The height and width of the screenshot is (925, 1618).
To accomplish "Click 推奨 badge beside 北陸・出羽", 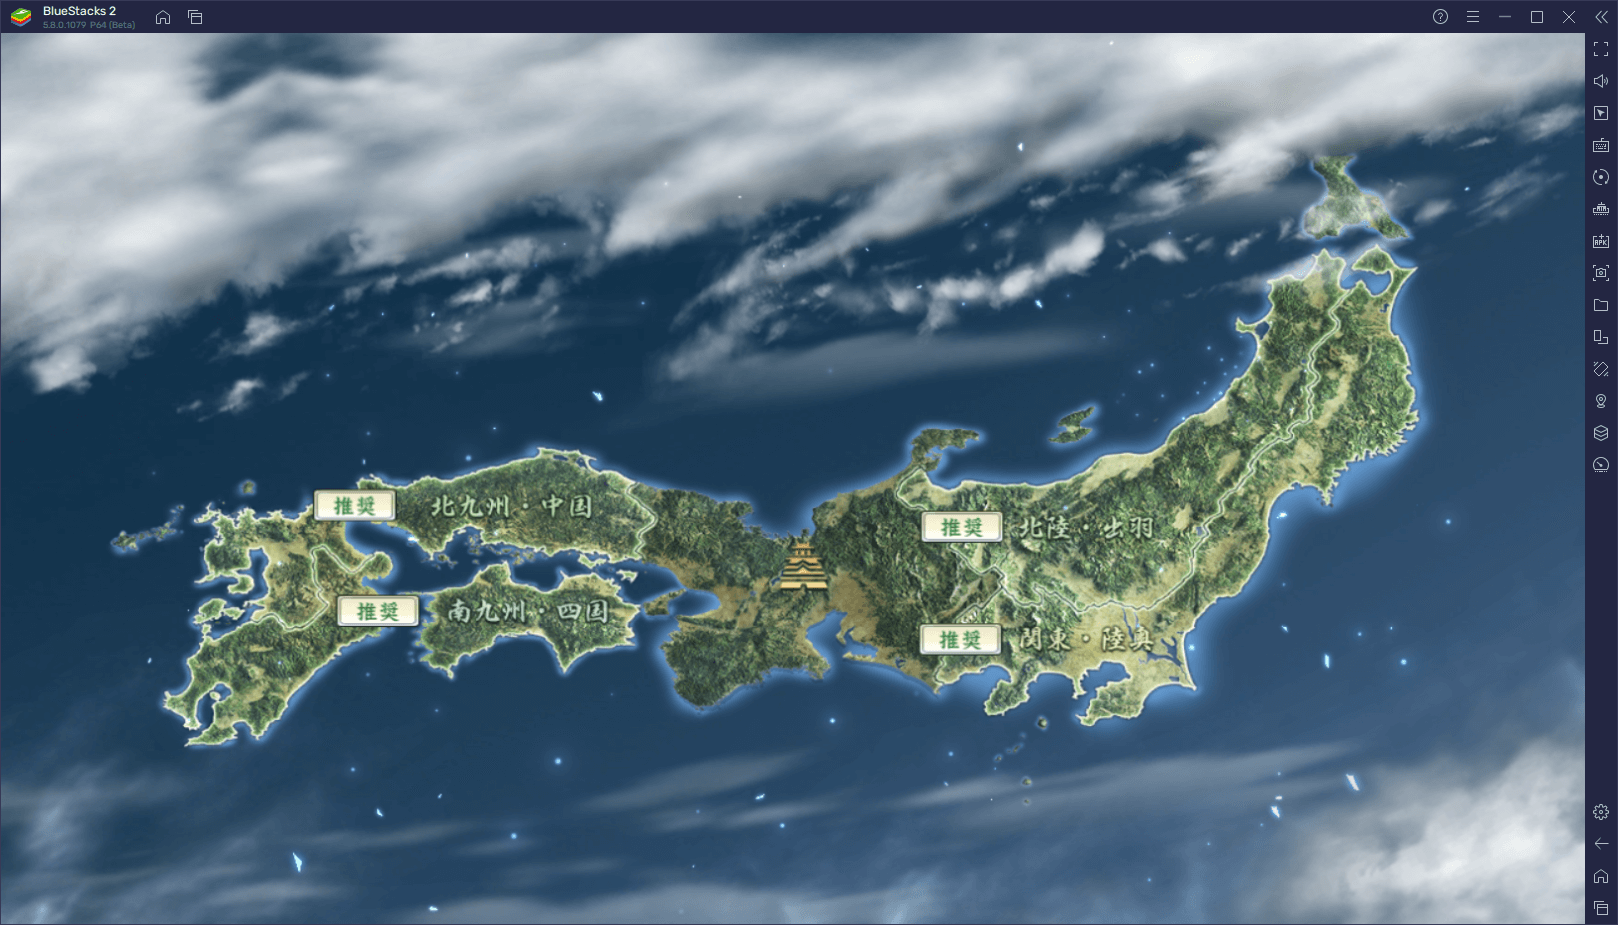I will pyautogui.click(x=962, y=527).
